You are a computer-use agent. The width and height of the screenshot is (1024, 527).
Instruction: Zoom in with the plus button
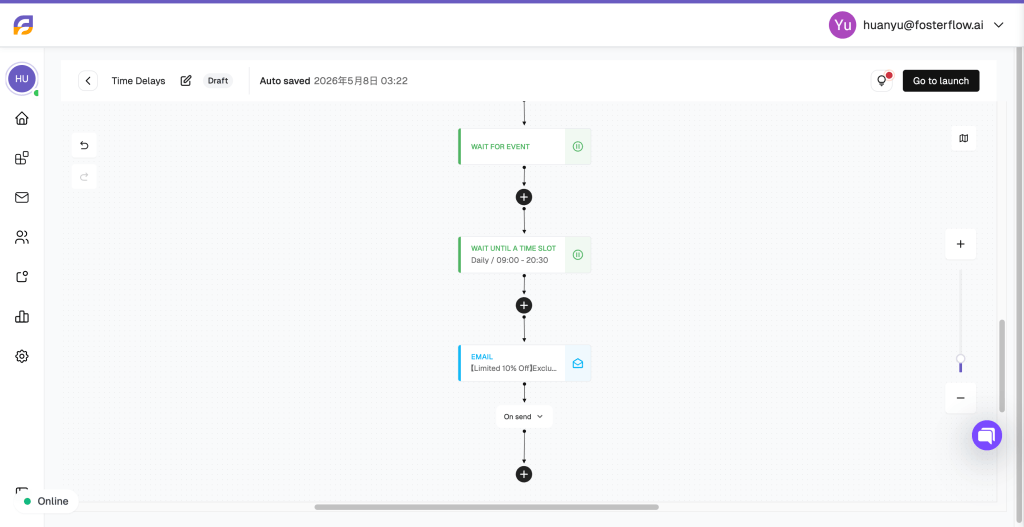click(x=960, y=244)
